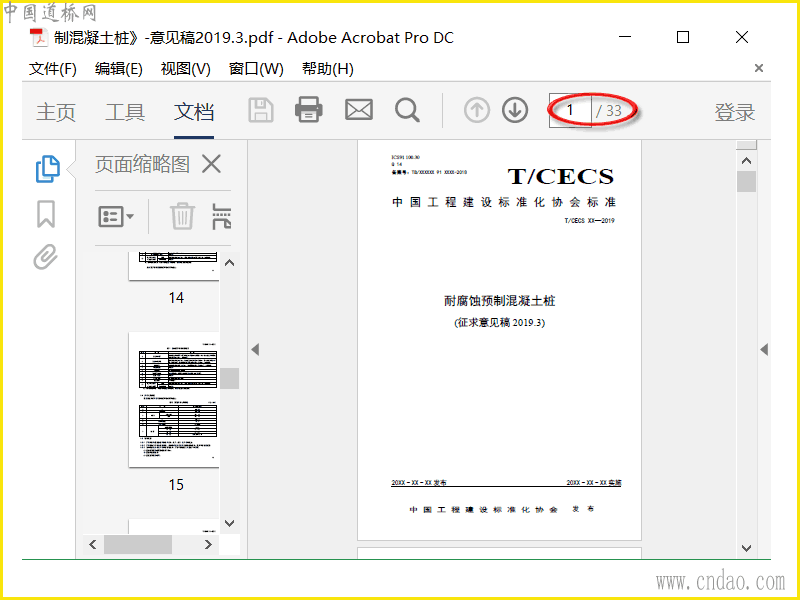800x600 pixels.
Task: Click the page 14 number label
Action: click(176, 297)
